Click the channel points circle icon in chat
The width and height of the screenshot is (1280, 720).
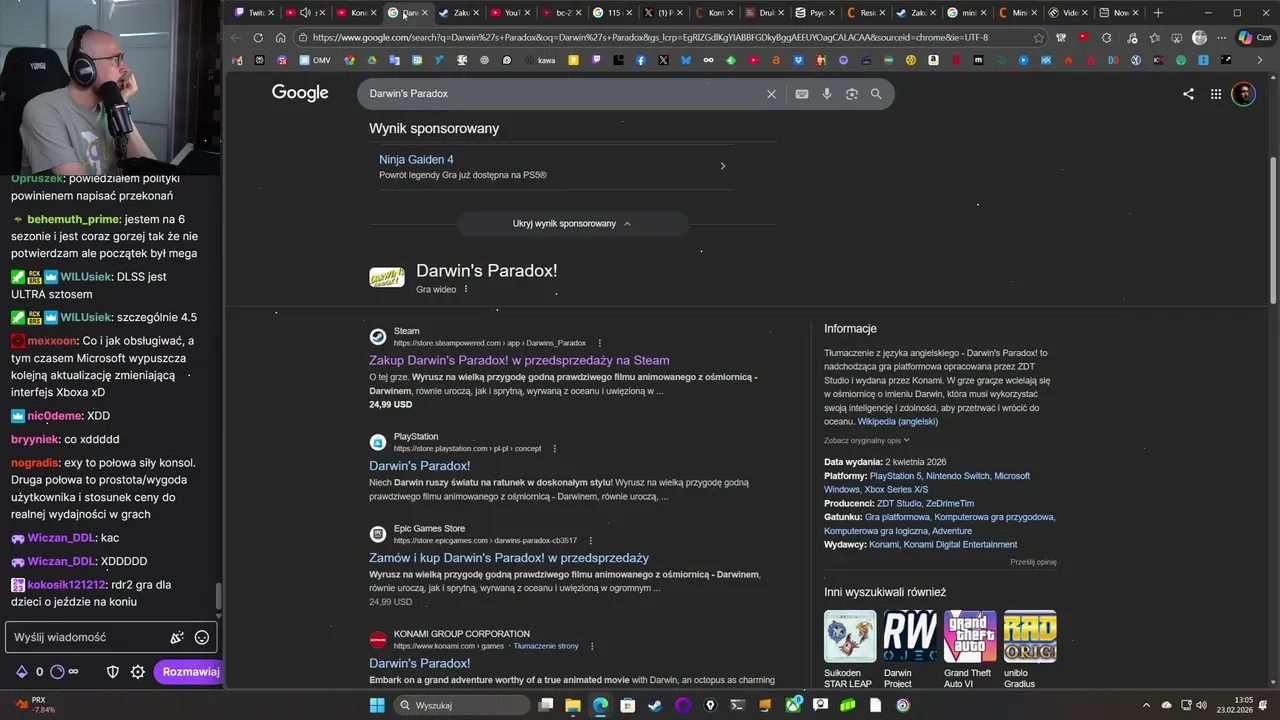coord(57,672)
